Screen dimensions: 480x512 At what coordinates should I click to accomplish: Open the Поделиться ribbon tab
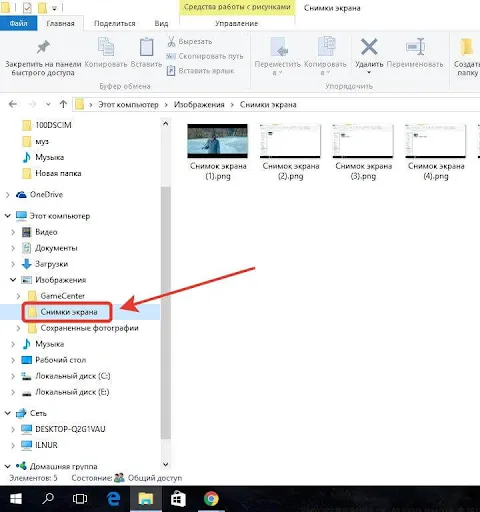coord(115,23)
